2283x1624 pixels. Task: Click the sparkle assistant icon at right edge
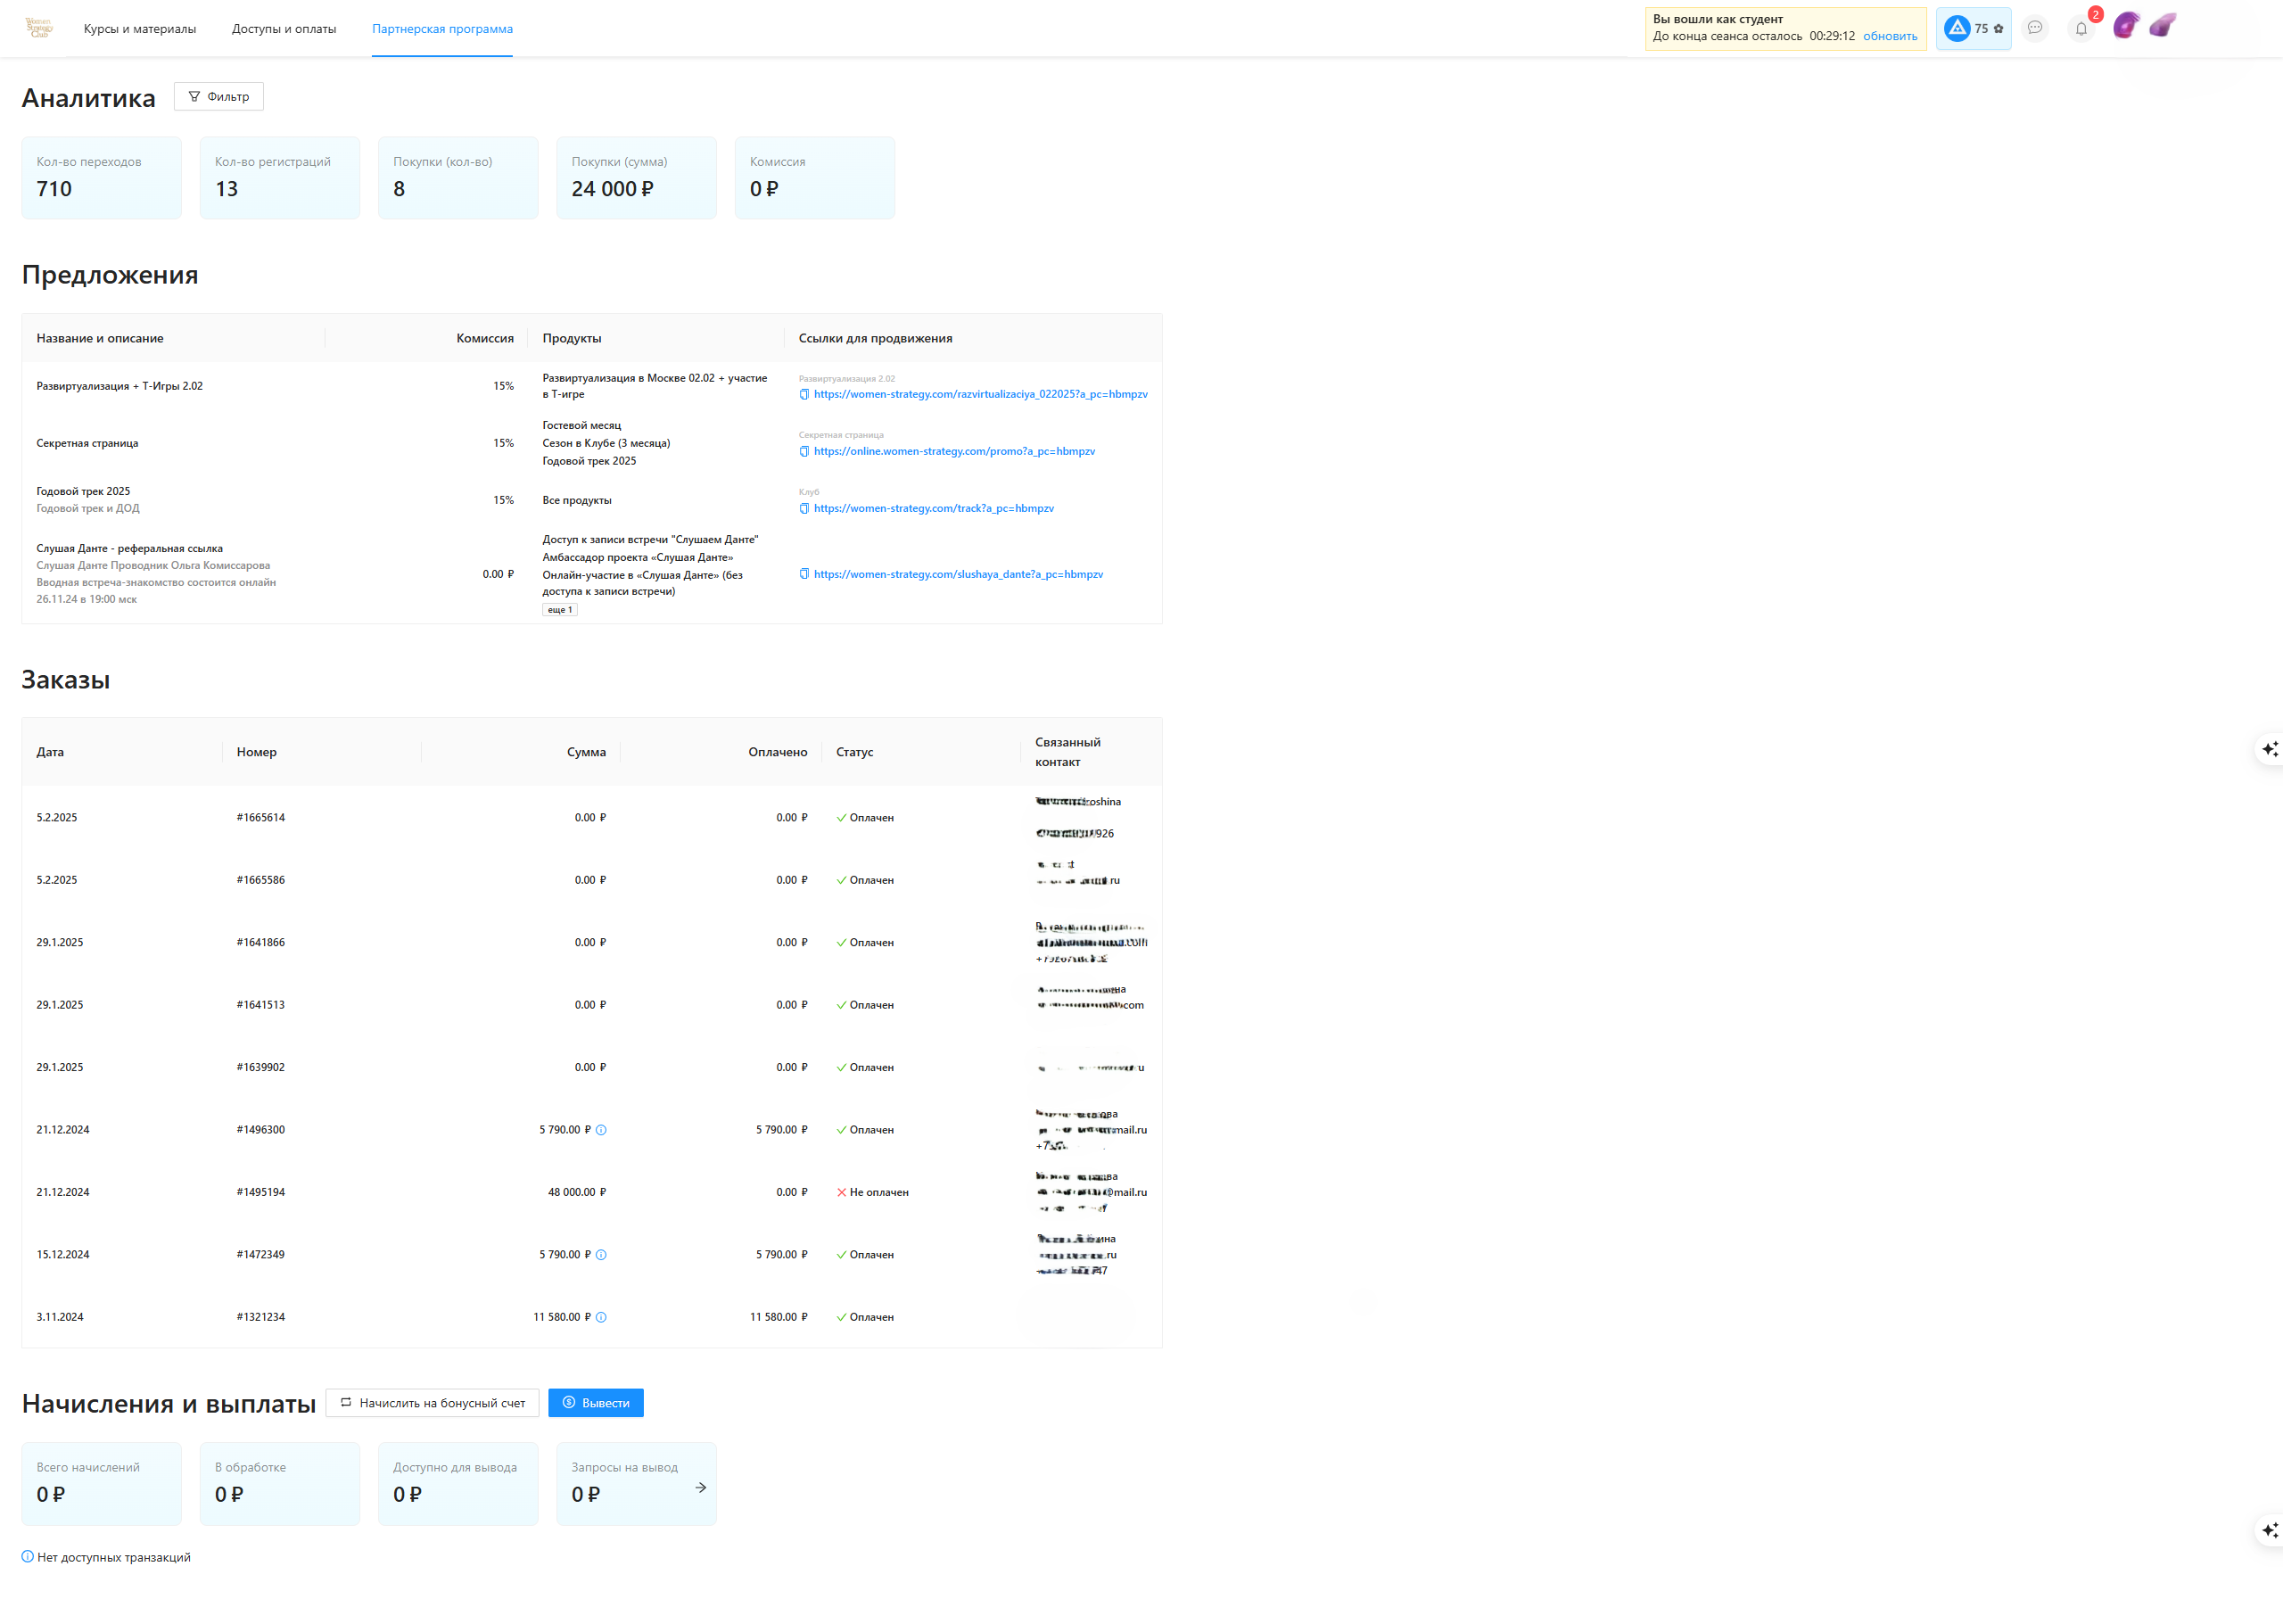pyautogui.click(x=2269, y=749)
